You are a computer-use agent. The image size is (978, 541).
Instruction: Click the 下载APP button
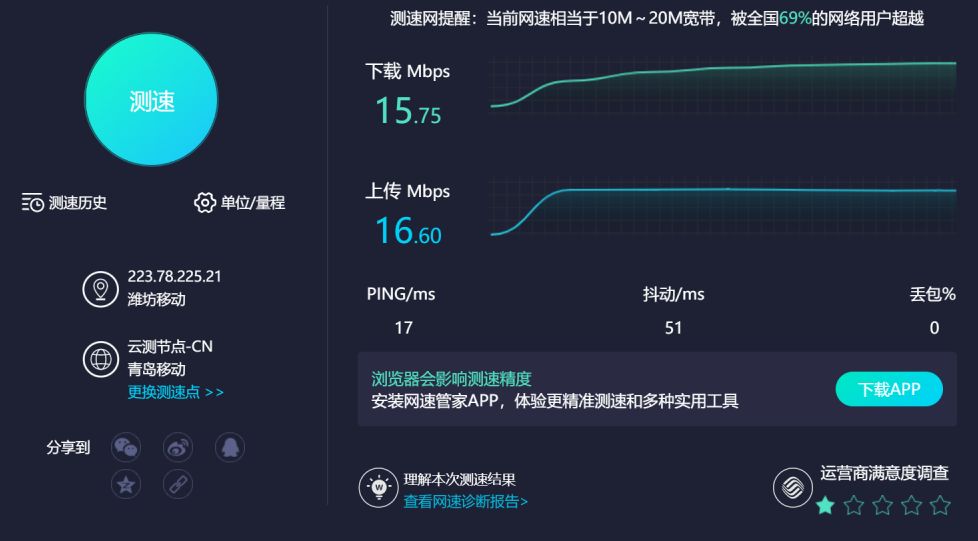(x=889, y=389)
